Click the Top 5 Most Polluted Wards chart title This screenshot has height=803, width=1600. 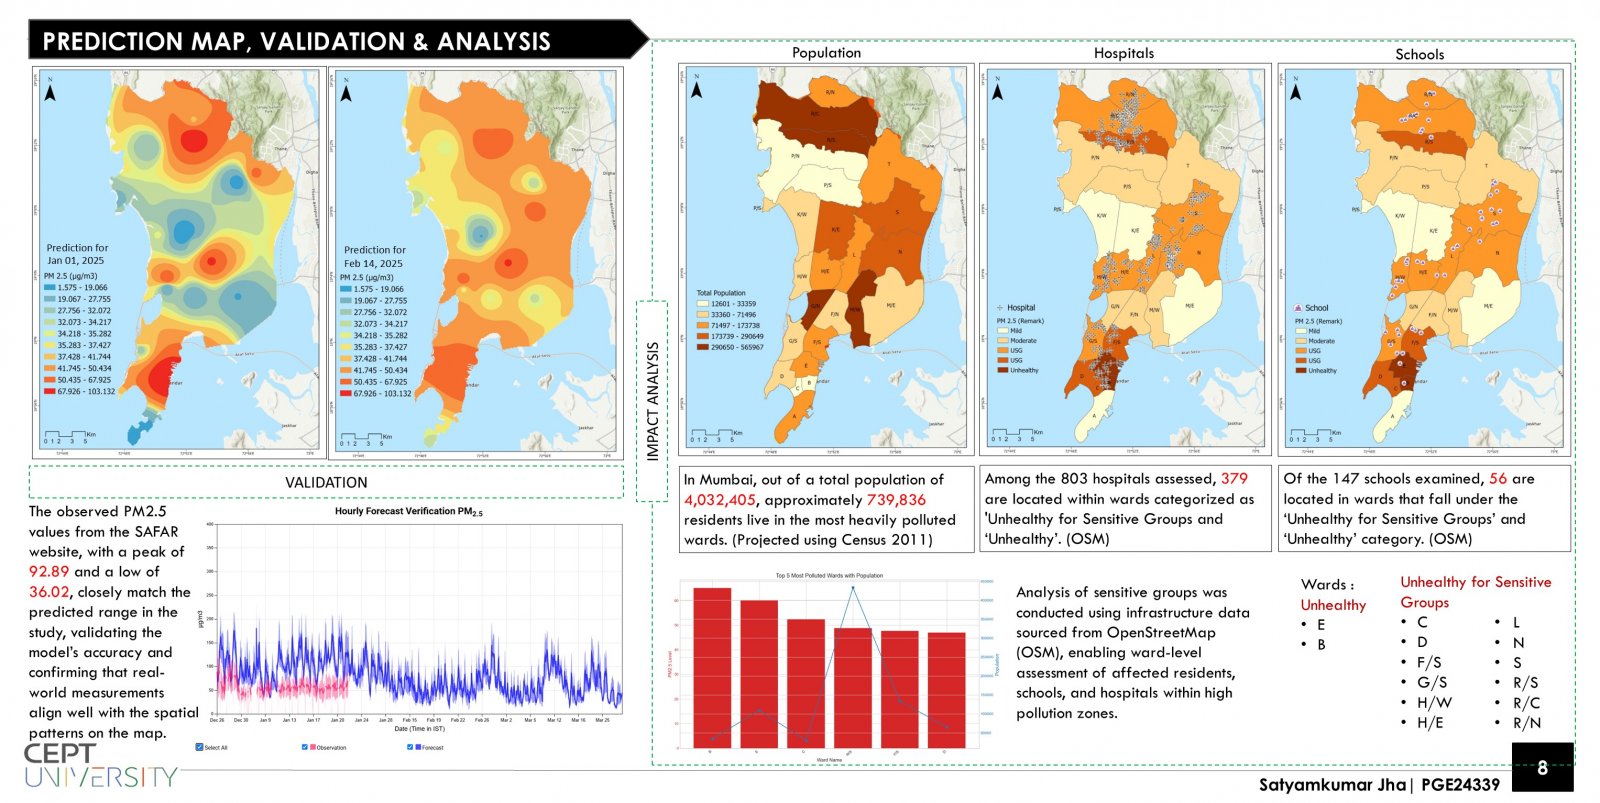[x=829, y=575]
